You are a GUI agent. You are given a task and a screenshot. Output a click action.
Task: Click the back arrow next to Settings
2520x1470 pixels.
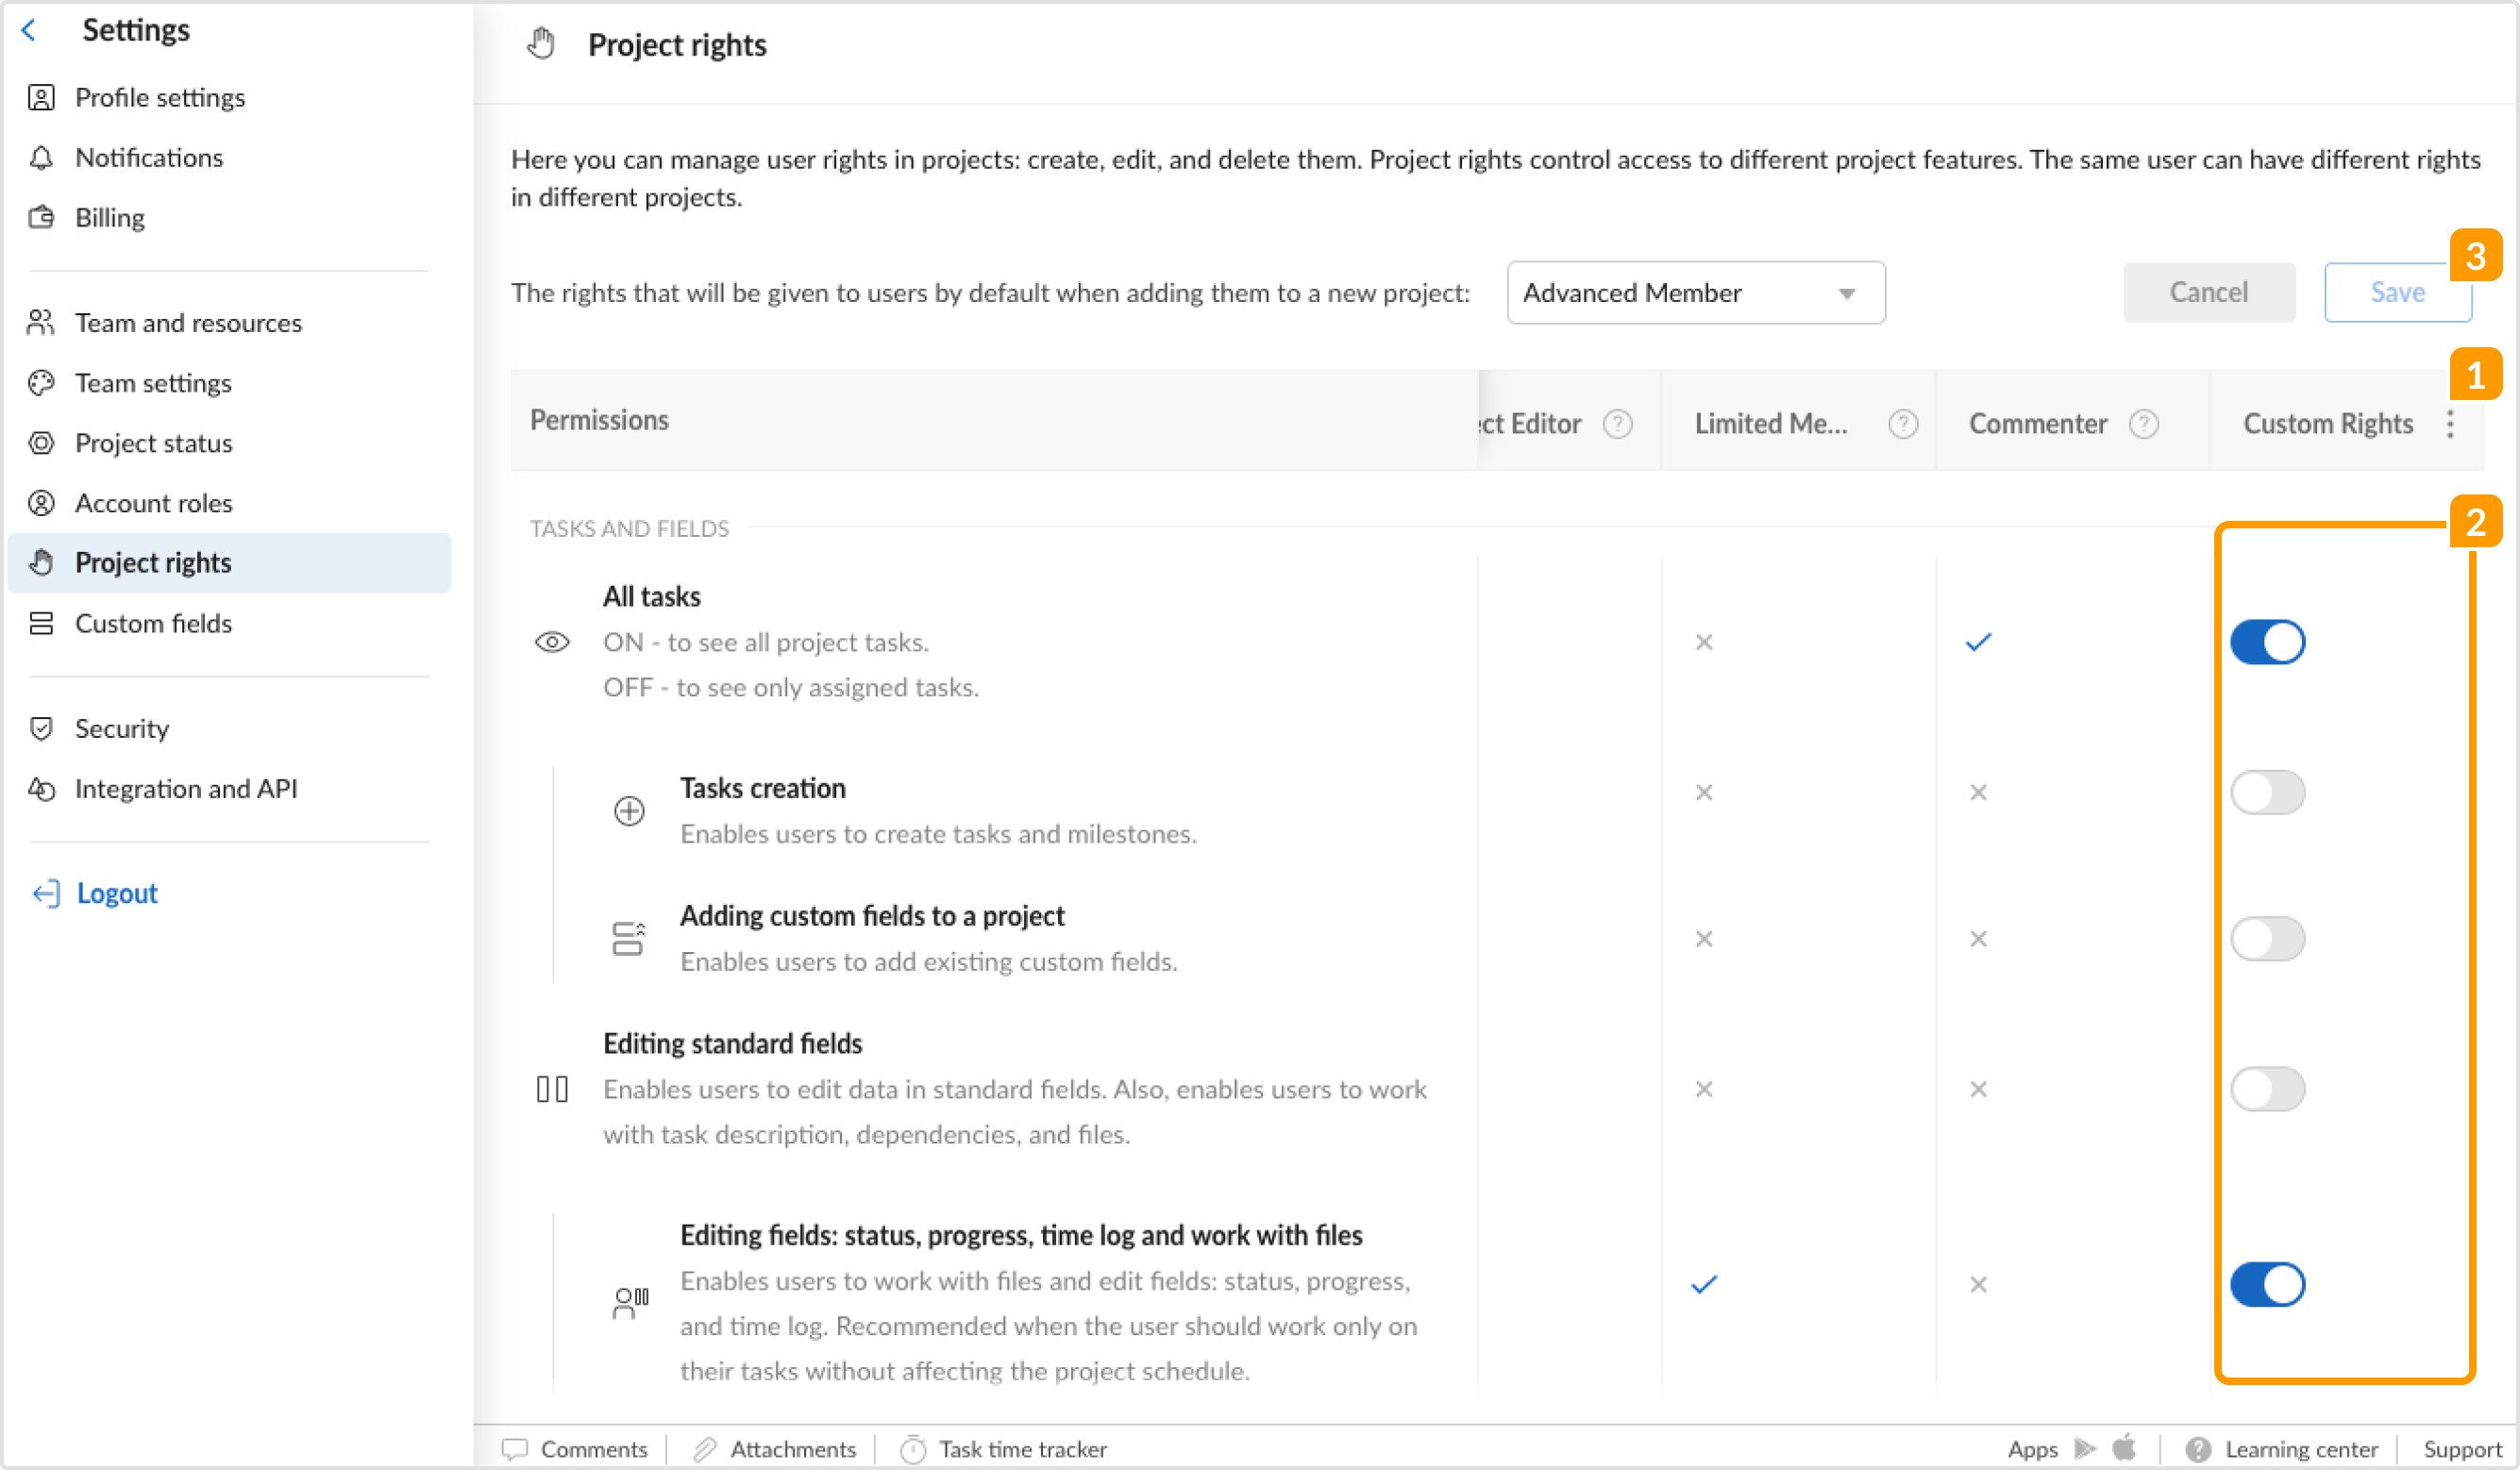pos(29,30)
